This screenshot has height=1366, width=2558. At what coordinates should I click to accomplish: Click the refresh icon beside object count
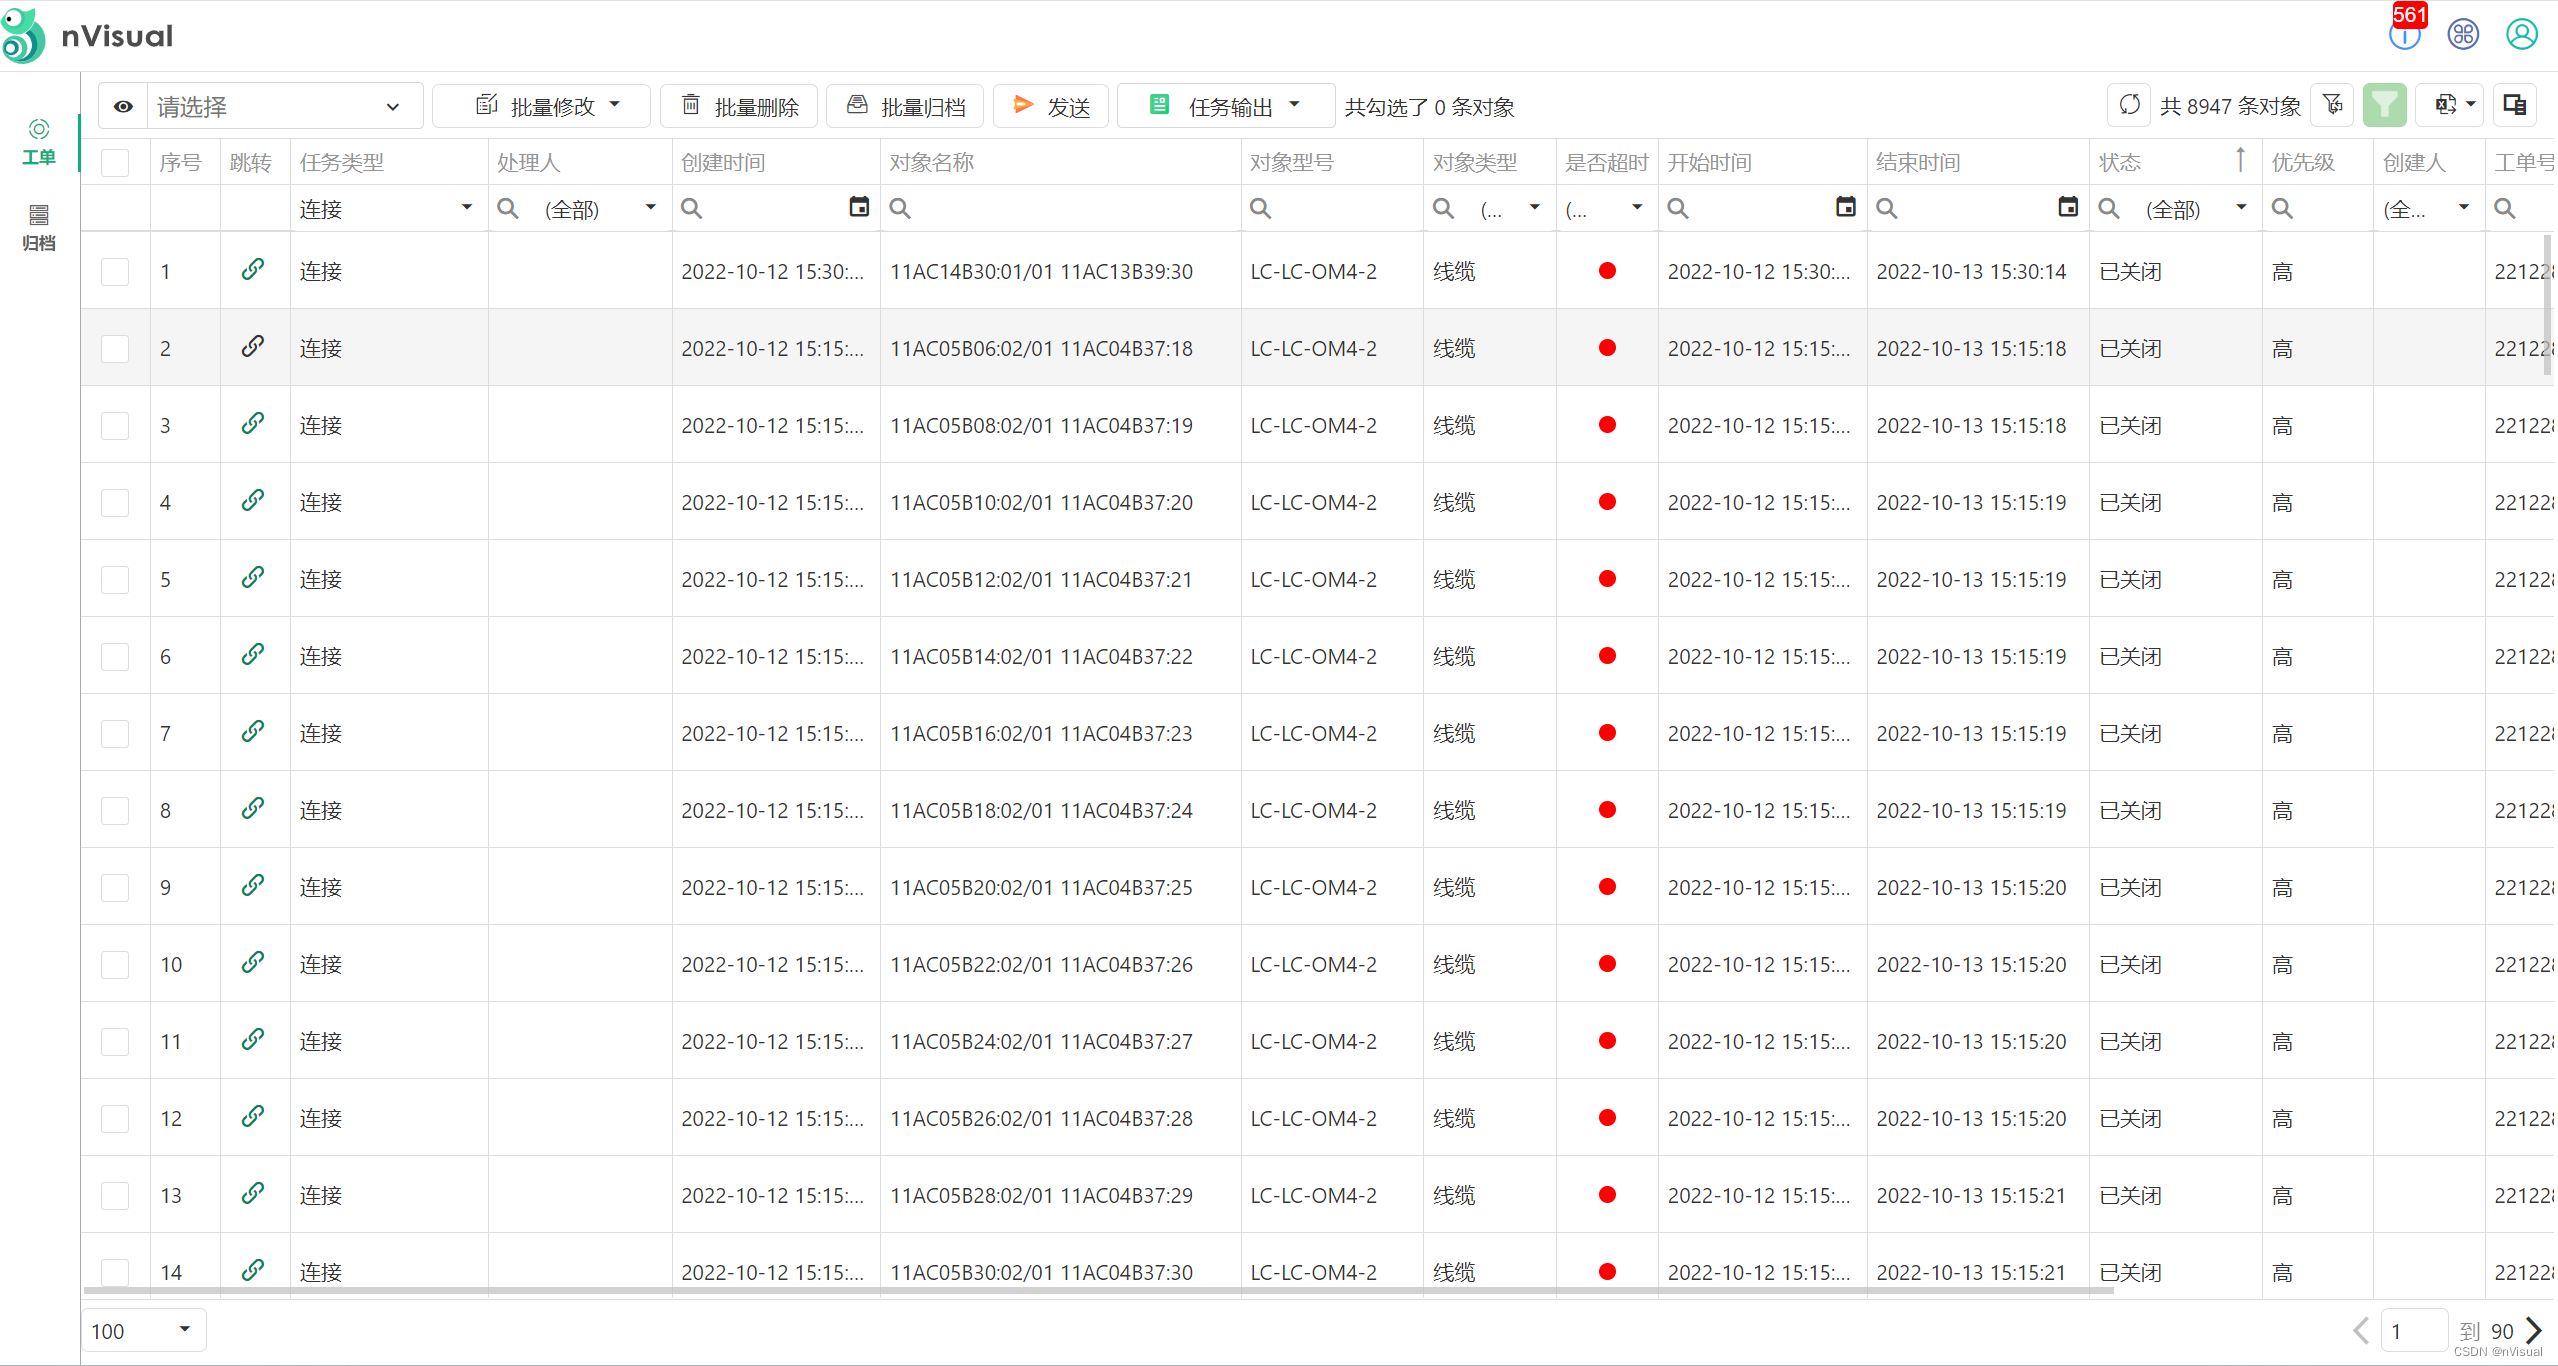click(x=2129, y=105)
